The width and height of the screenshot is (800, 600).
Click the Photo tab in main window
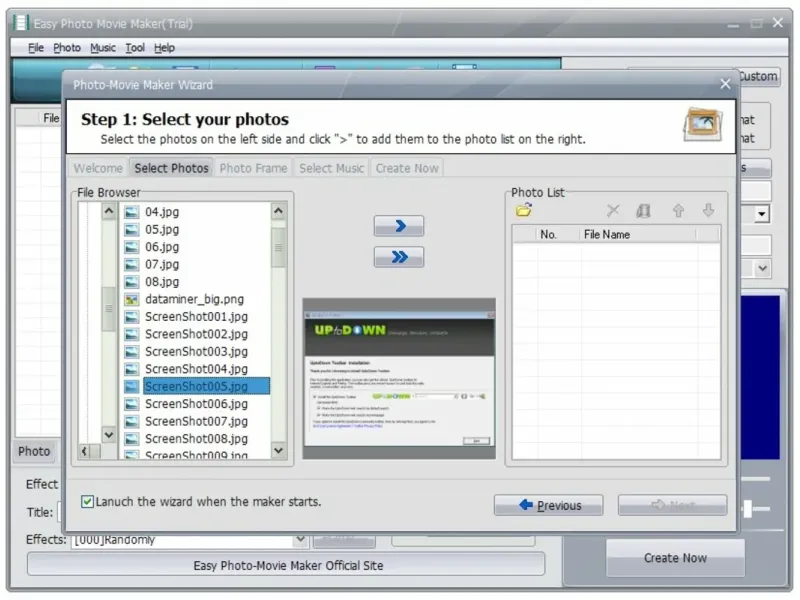[34, 452]
